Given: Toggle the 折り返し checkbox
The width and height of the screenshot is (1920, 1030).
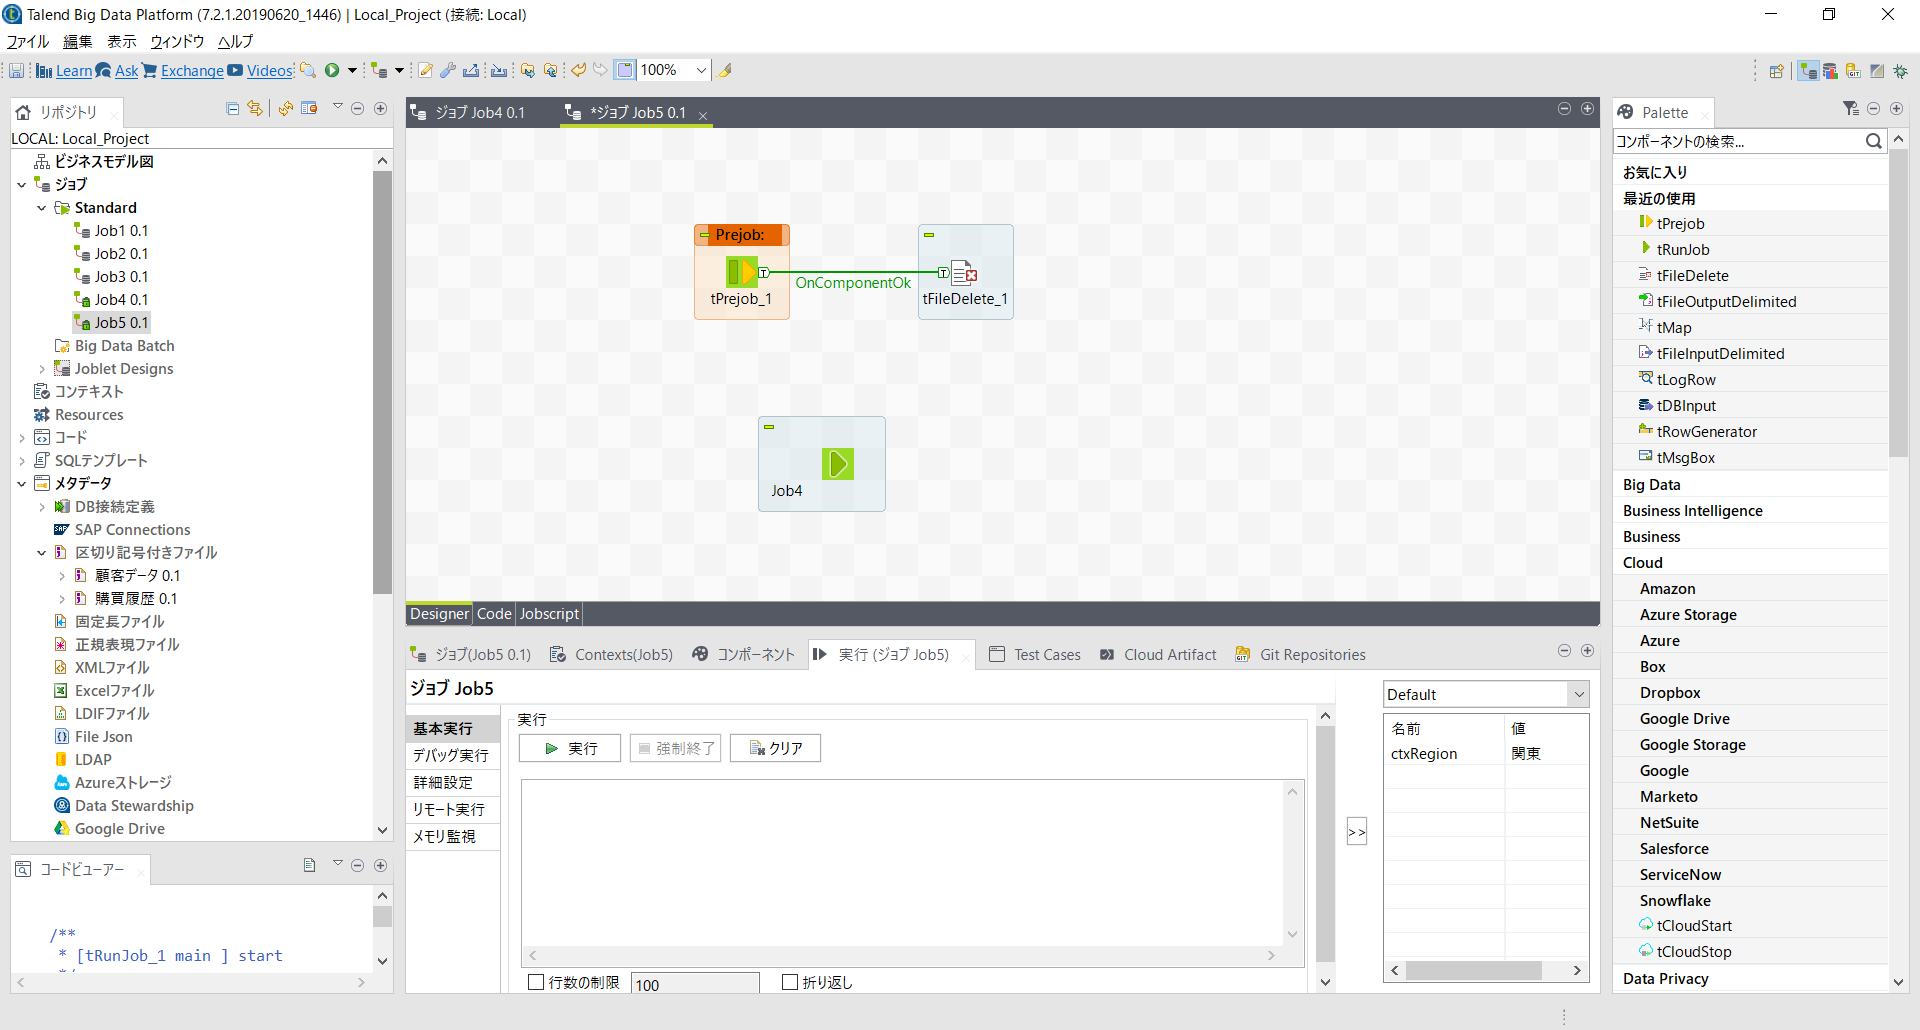Looking at the screenshot, I should (790, 983).
